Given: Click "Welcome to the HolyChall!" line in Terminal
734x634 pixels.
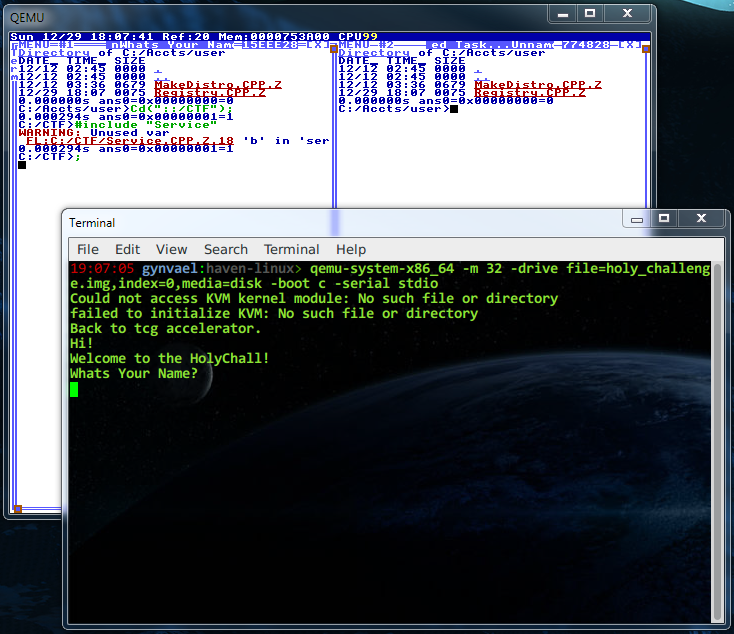Looking at the screenshot, I should [169, 358].
